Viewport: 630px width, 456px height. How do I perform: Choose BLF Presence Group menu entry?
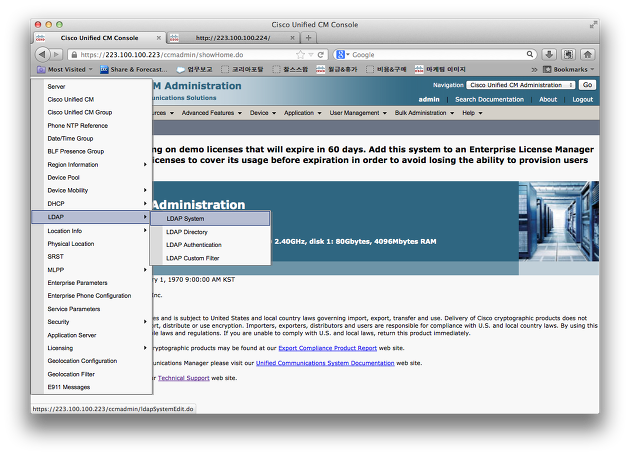pyautogui.click(x=92, y=151)
